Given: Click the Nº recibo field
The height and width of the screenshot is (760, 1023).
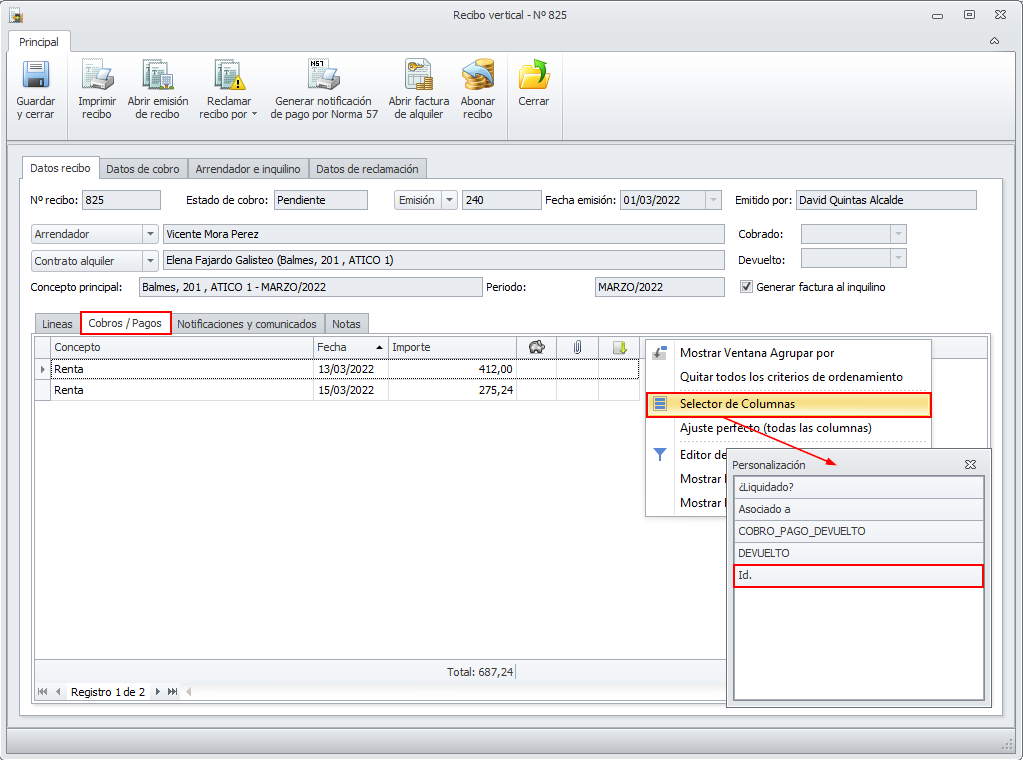Looking at the screenshot, I should coord(120,200).
